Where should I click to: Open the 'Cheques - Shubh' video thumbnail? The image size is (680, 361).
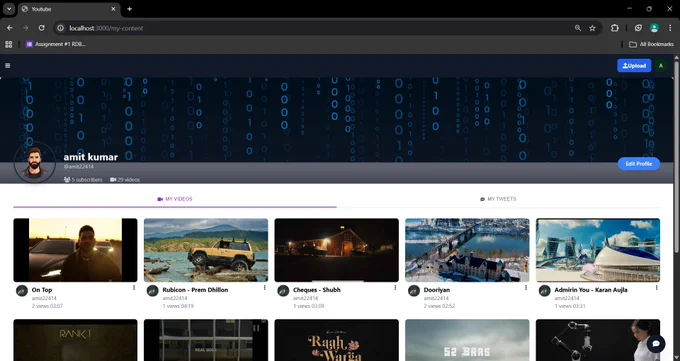click(x=337, y=250)
